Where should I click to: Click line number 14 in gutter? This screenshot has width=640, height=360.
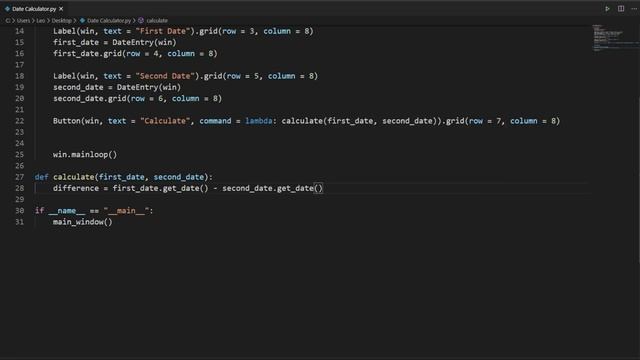20,31
